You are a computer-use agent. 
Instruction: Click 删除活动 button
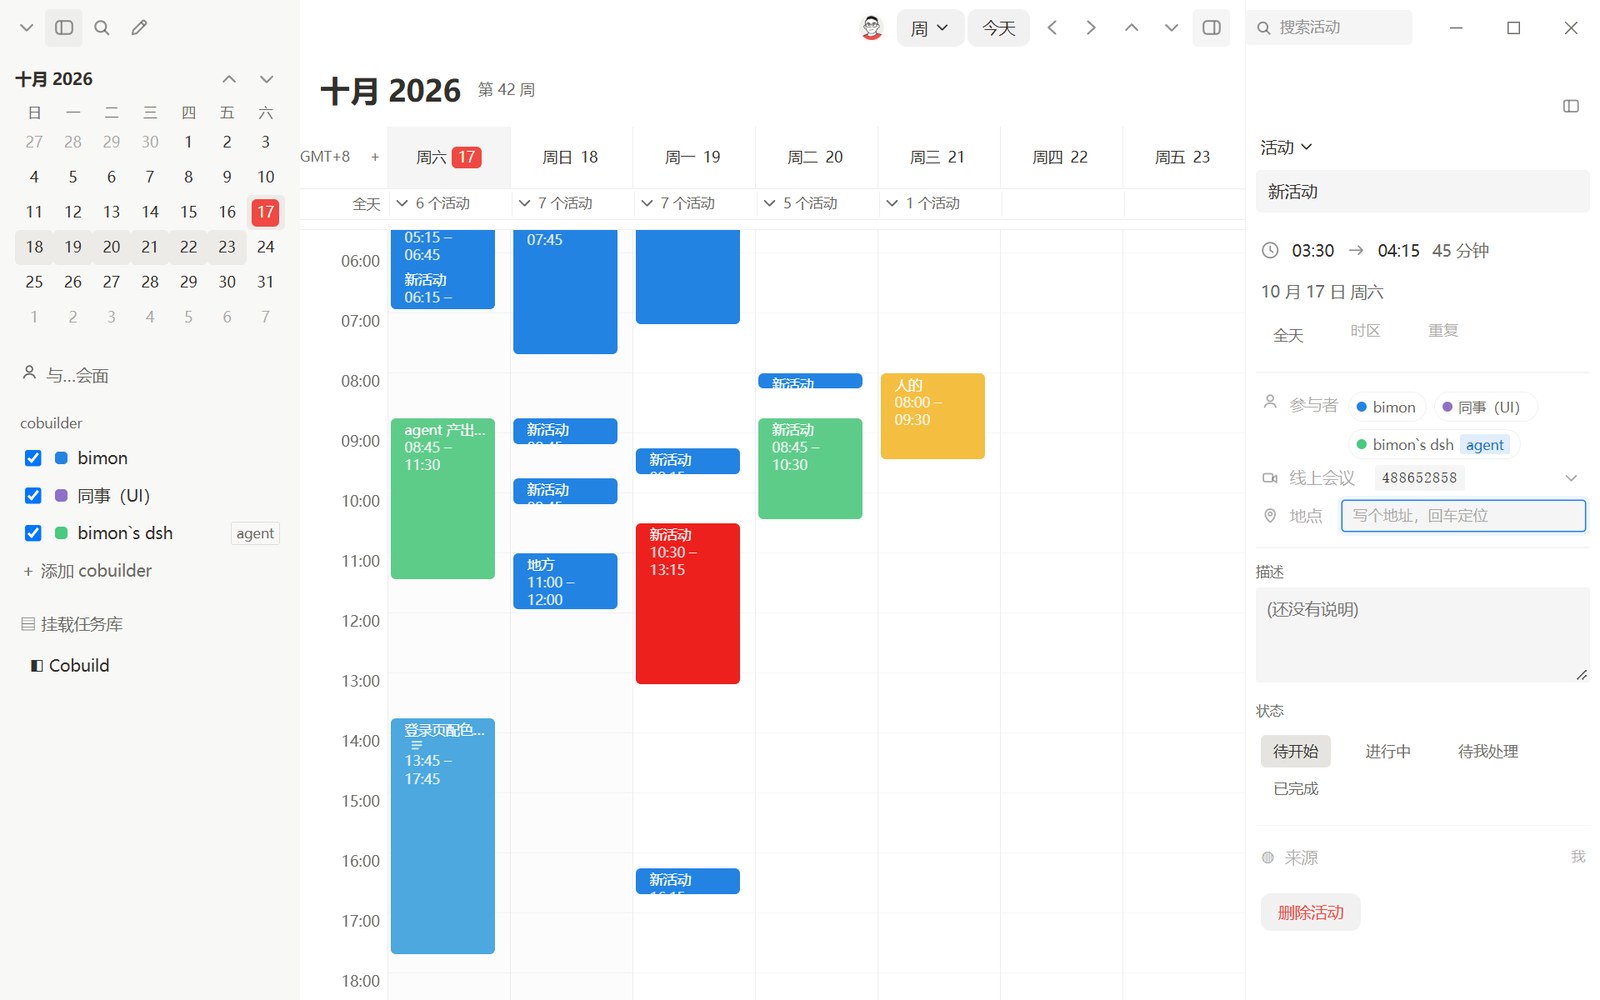[x=1310, y=912]
